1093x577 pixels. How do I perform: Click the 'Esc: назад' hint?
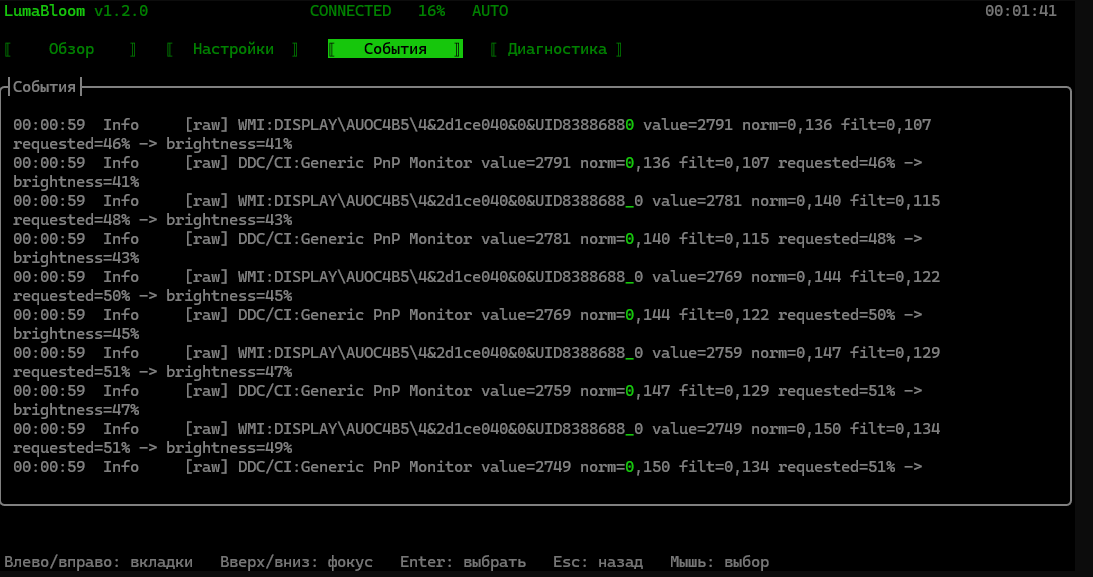point(598,562)
